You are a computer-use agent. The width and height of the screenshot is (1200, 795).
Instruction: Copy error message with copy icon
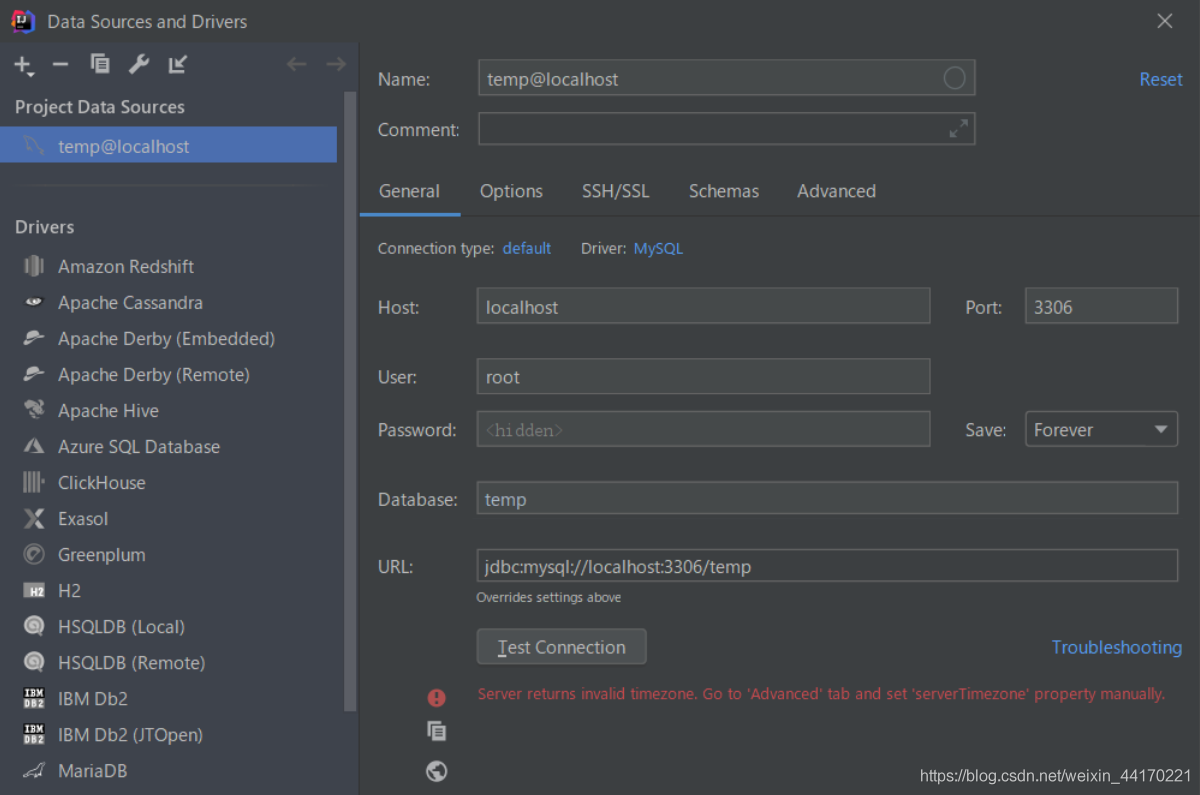click(x=436, y=731)
